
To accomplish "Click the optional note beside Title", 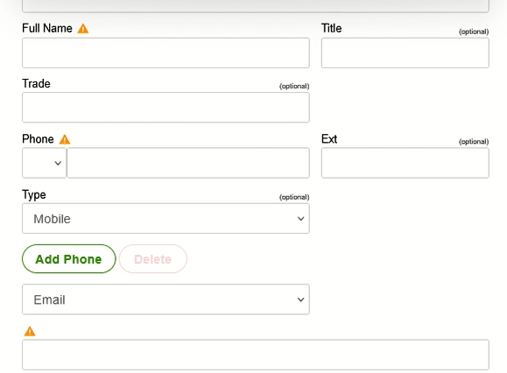I will (474, 32).
